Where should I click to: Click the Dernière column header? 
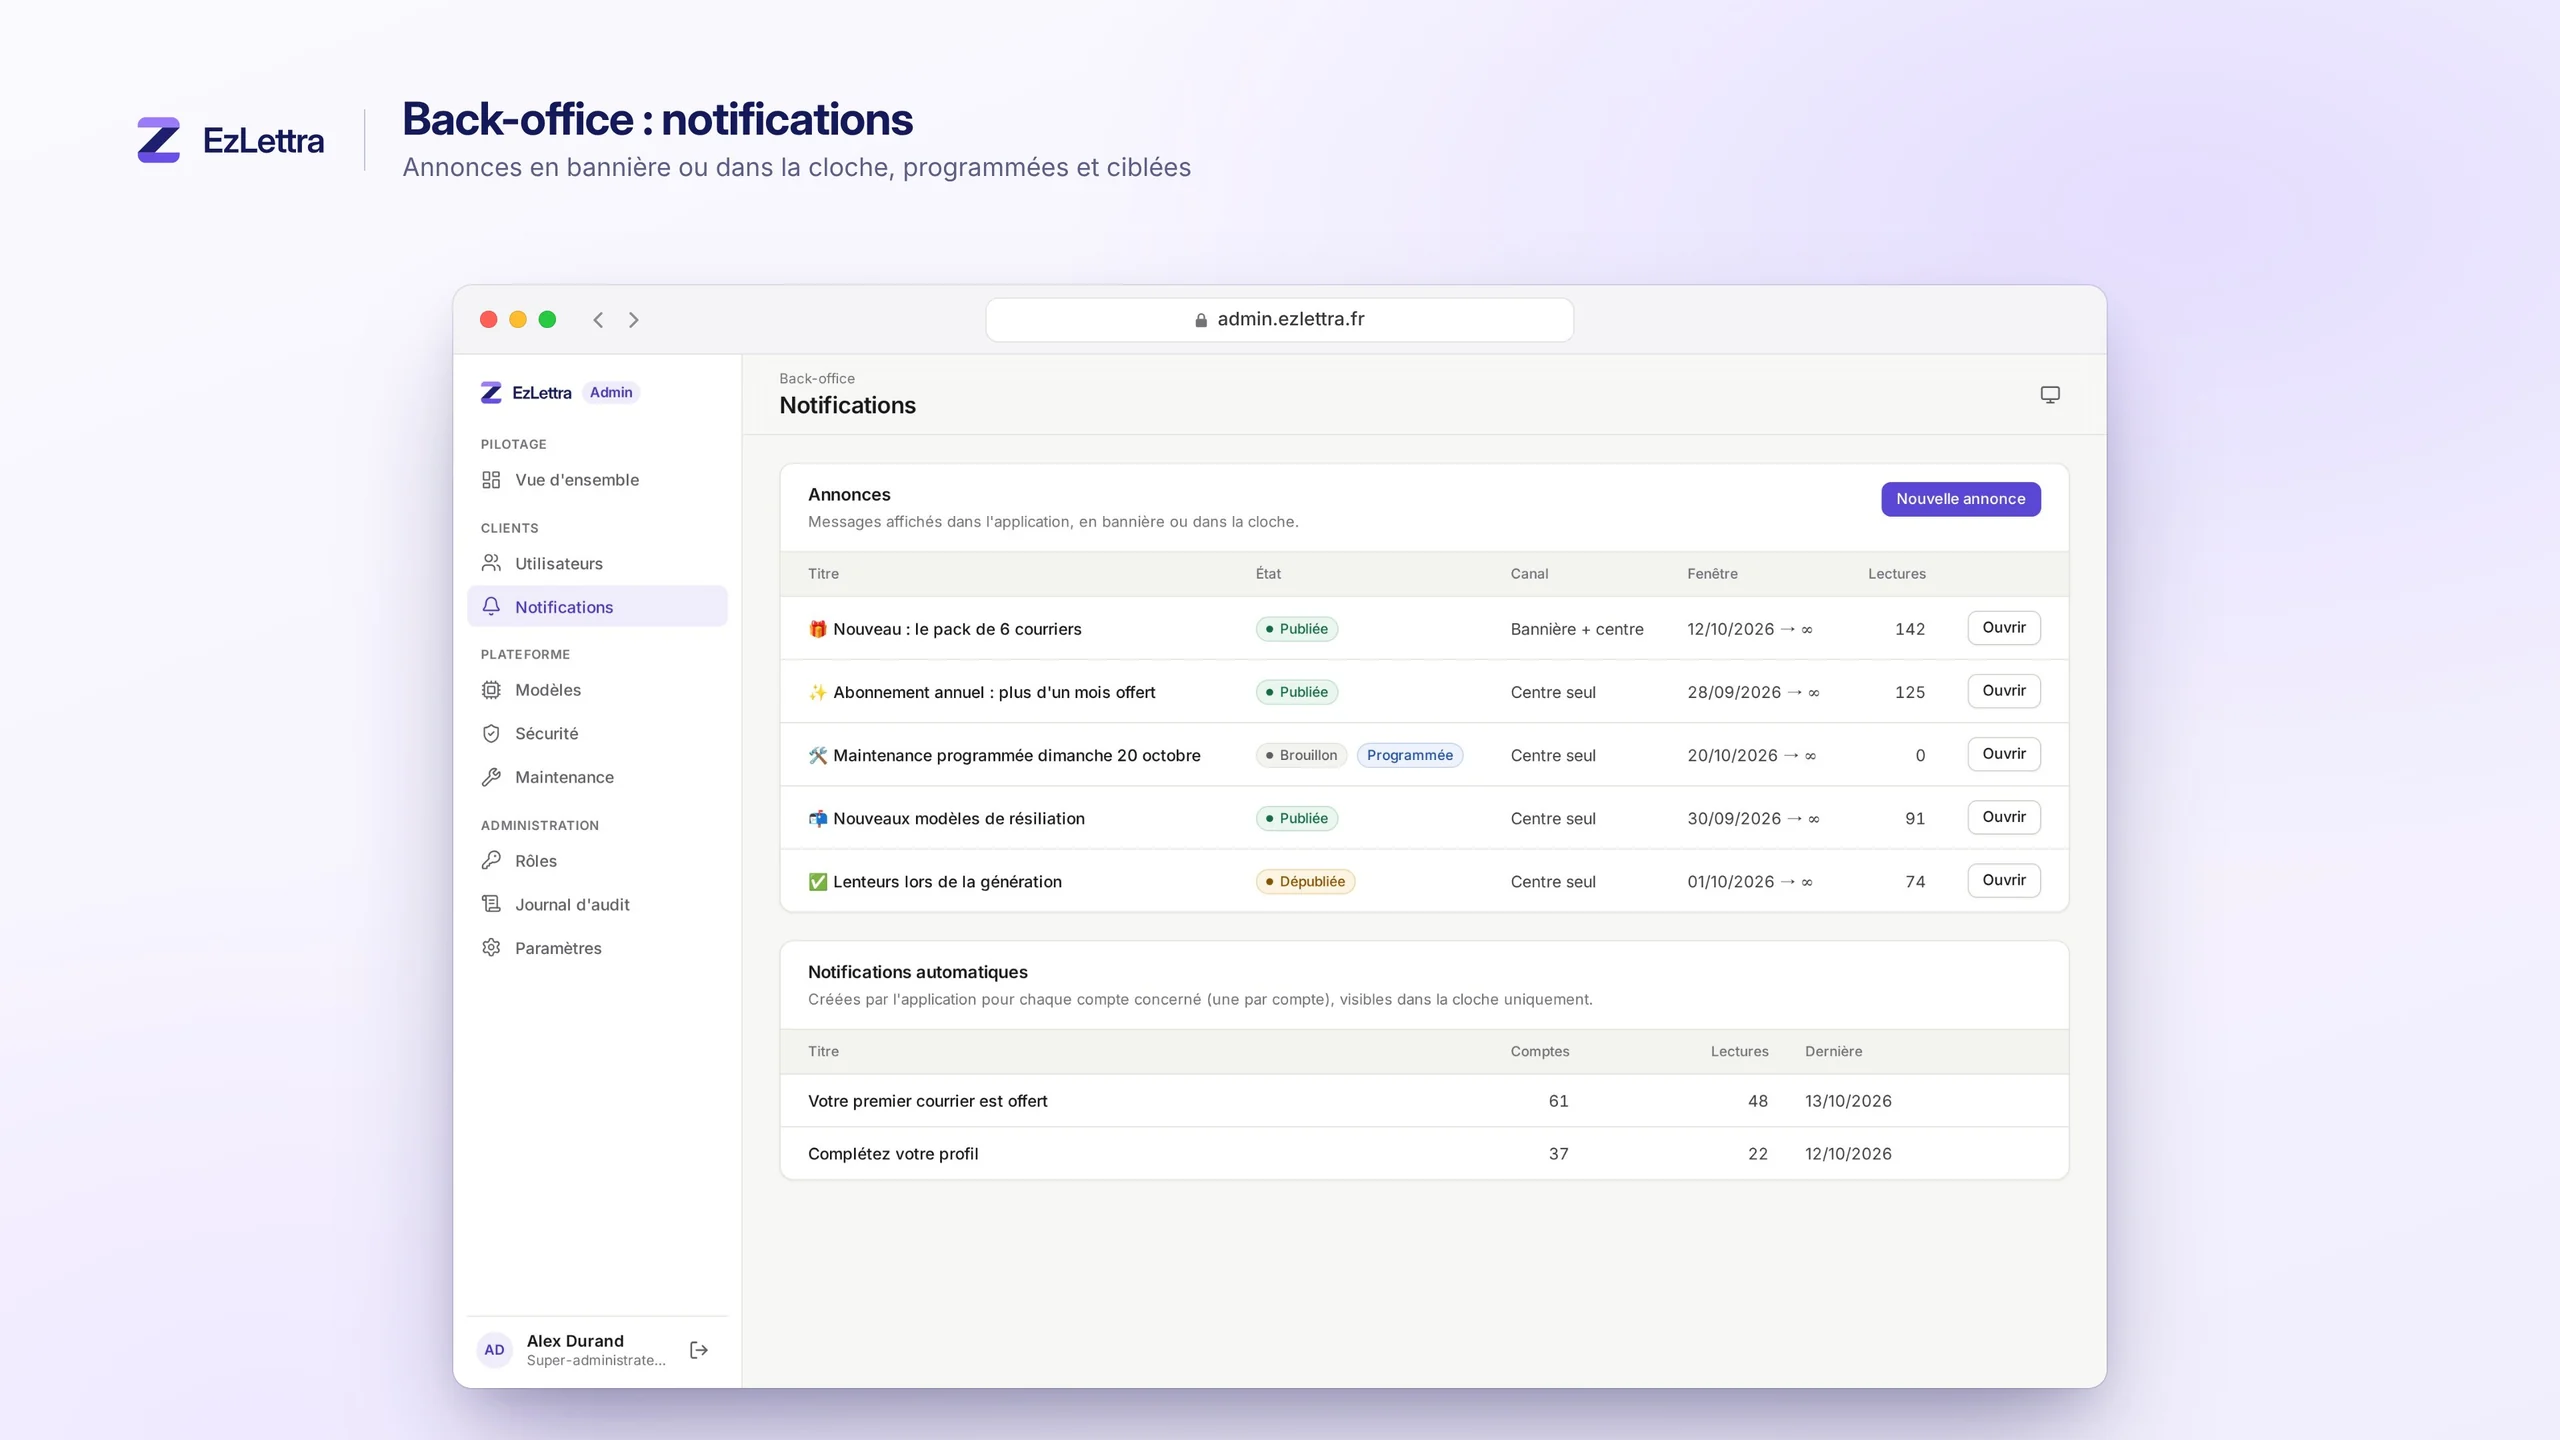coord(1833,1051)
